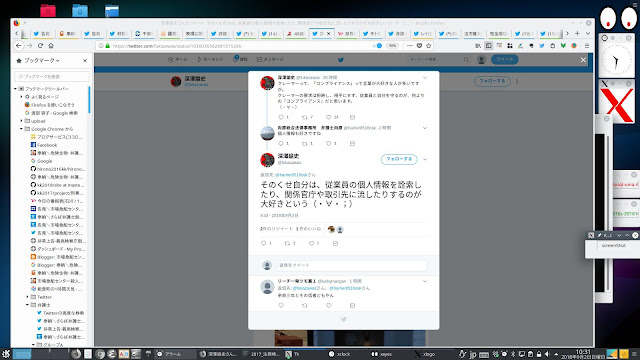This screenshot has width=640, height=360.
Task: Open the Firefox home page button
Action: pyautogui.click(x=51, y=46)
